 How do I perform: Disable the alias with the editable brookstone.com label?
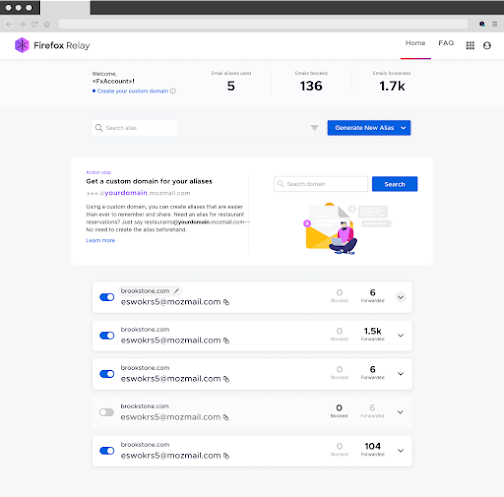coord(107,297)
